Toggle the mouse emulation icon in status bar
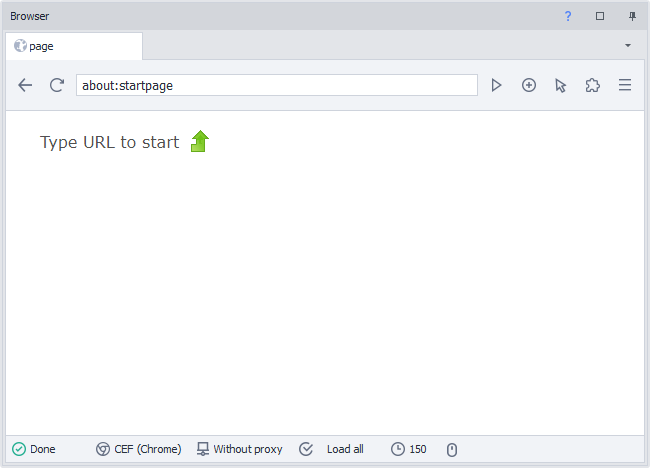The height and width of the screenshot is (468, 650). point(451,450)
